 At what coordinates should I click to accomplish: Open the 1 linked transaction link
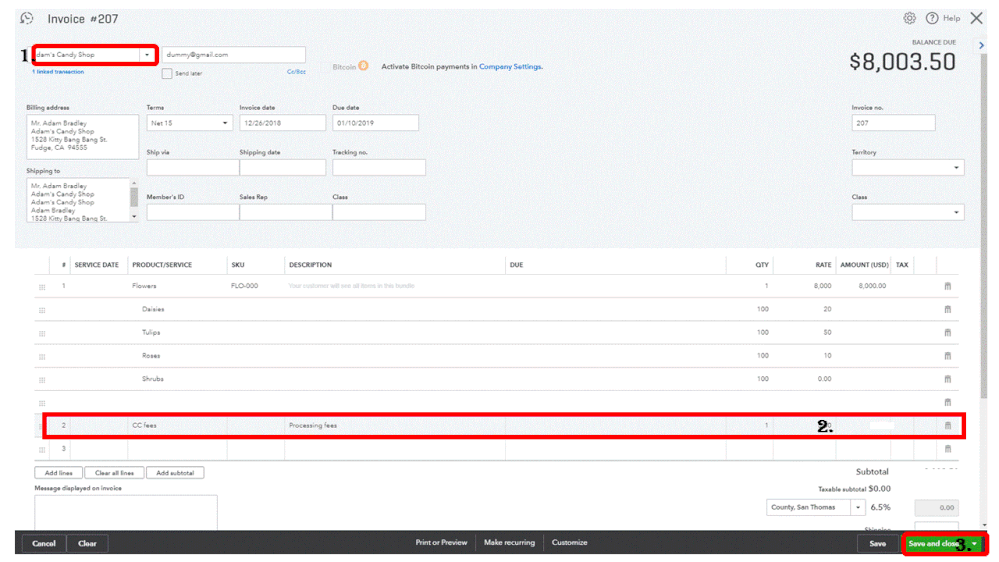point(58,72)
